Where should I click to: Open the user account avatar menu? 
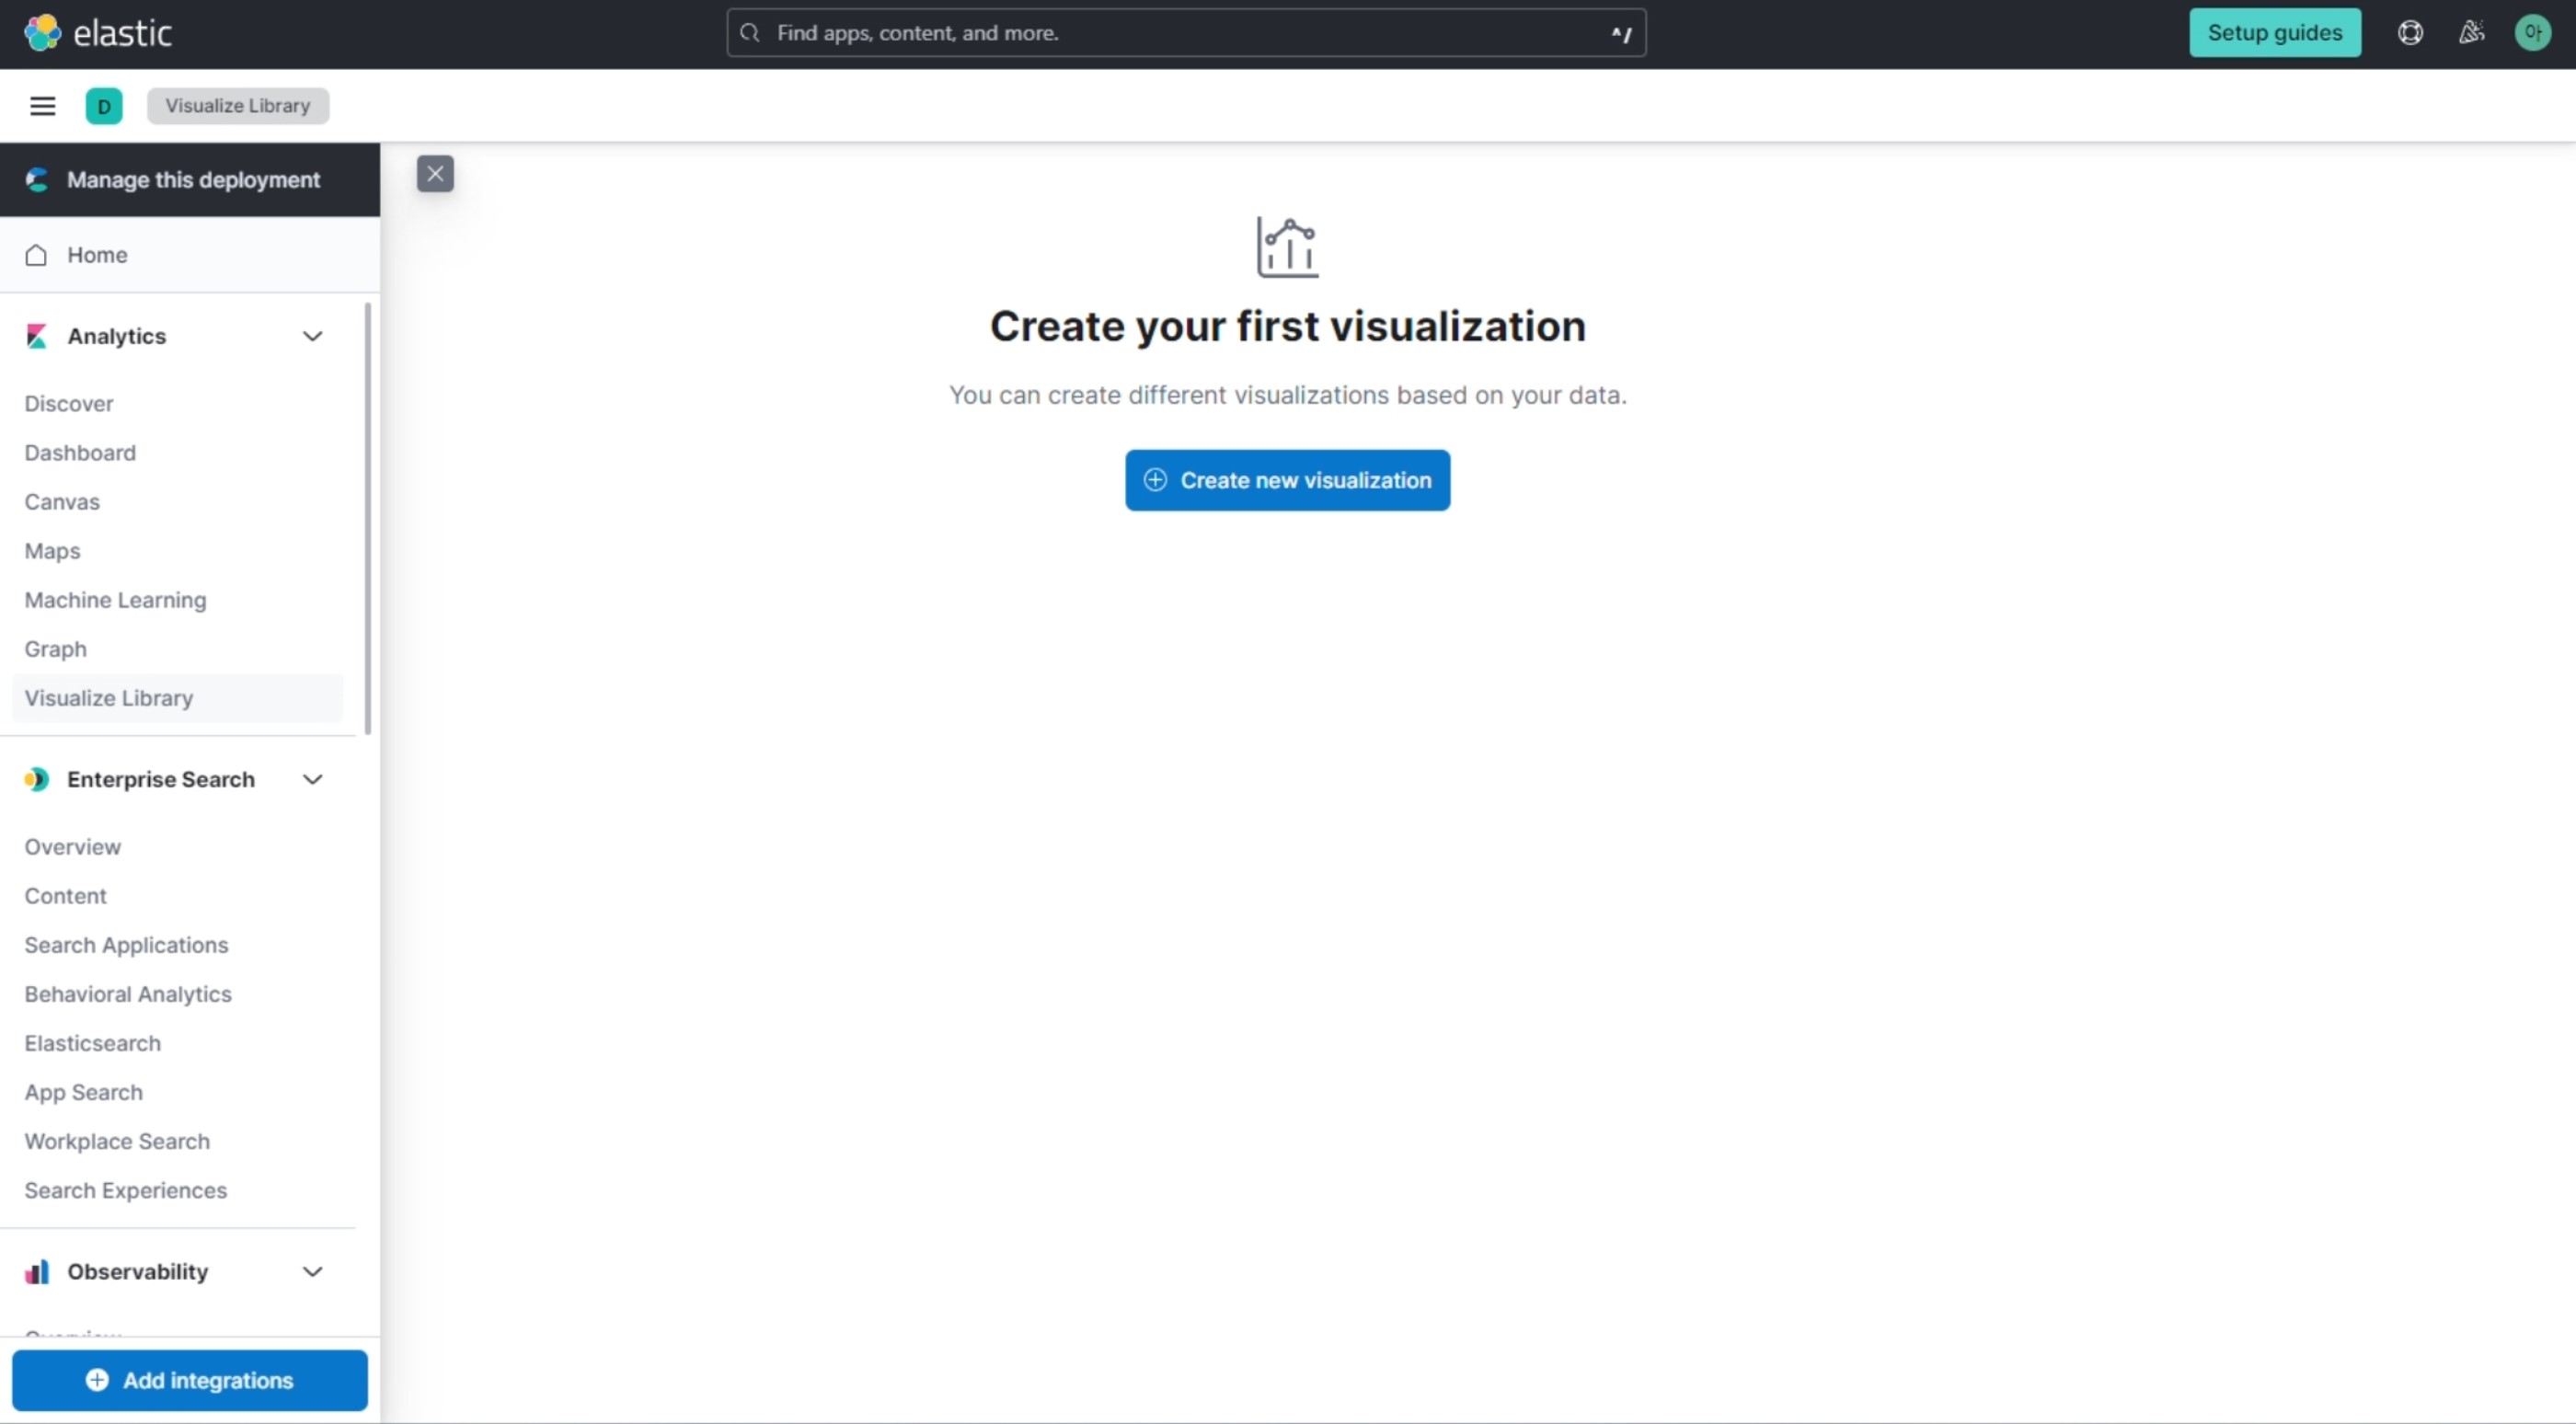coord(2532,33)
